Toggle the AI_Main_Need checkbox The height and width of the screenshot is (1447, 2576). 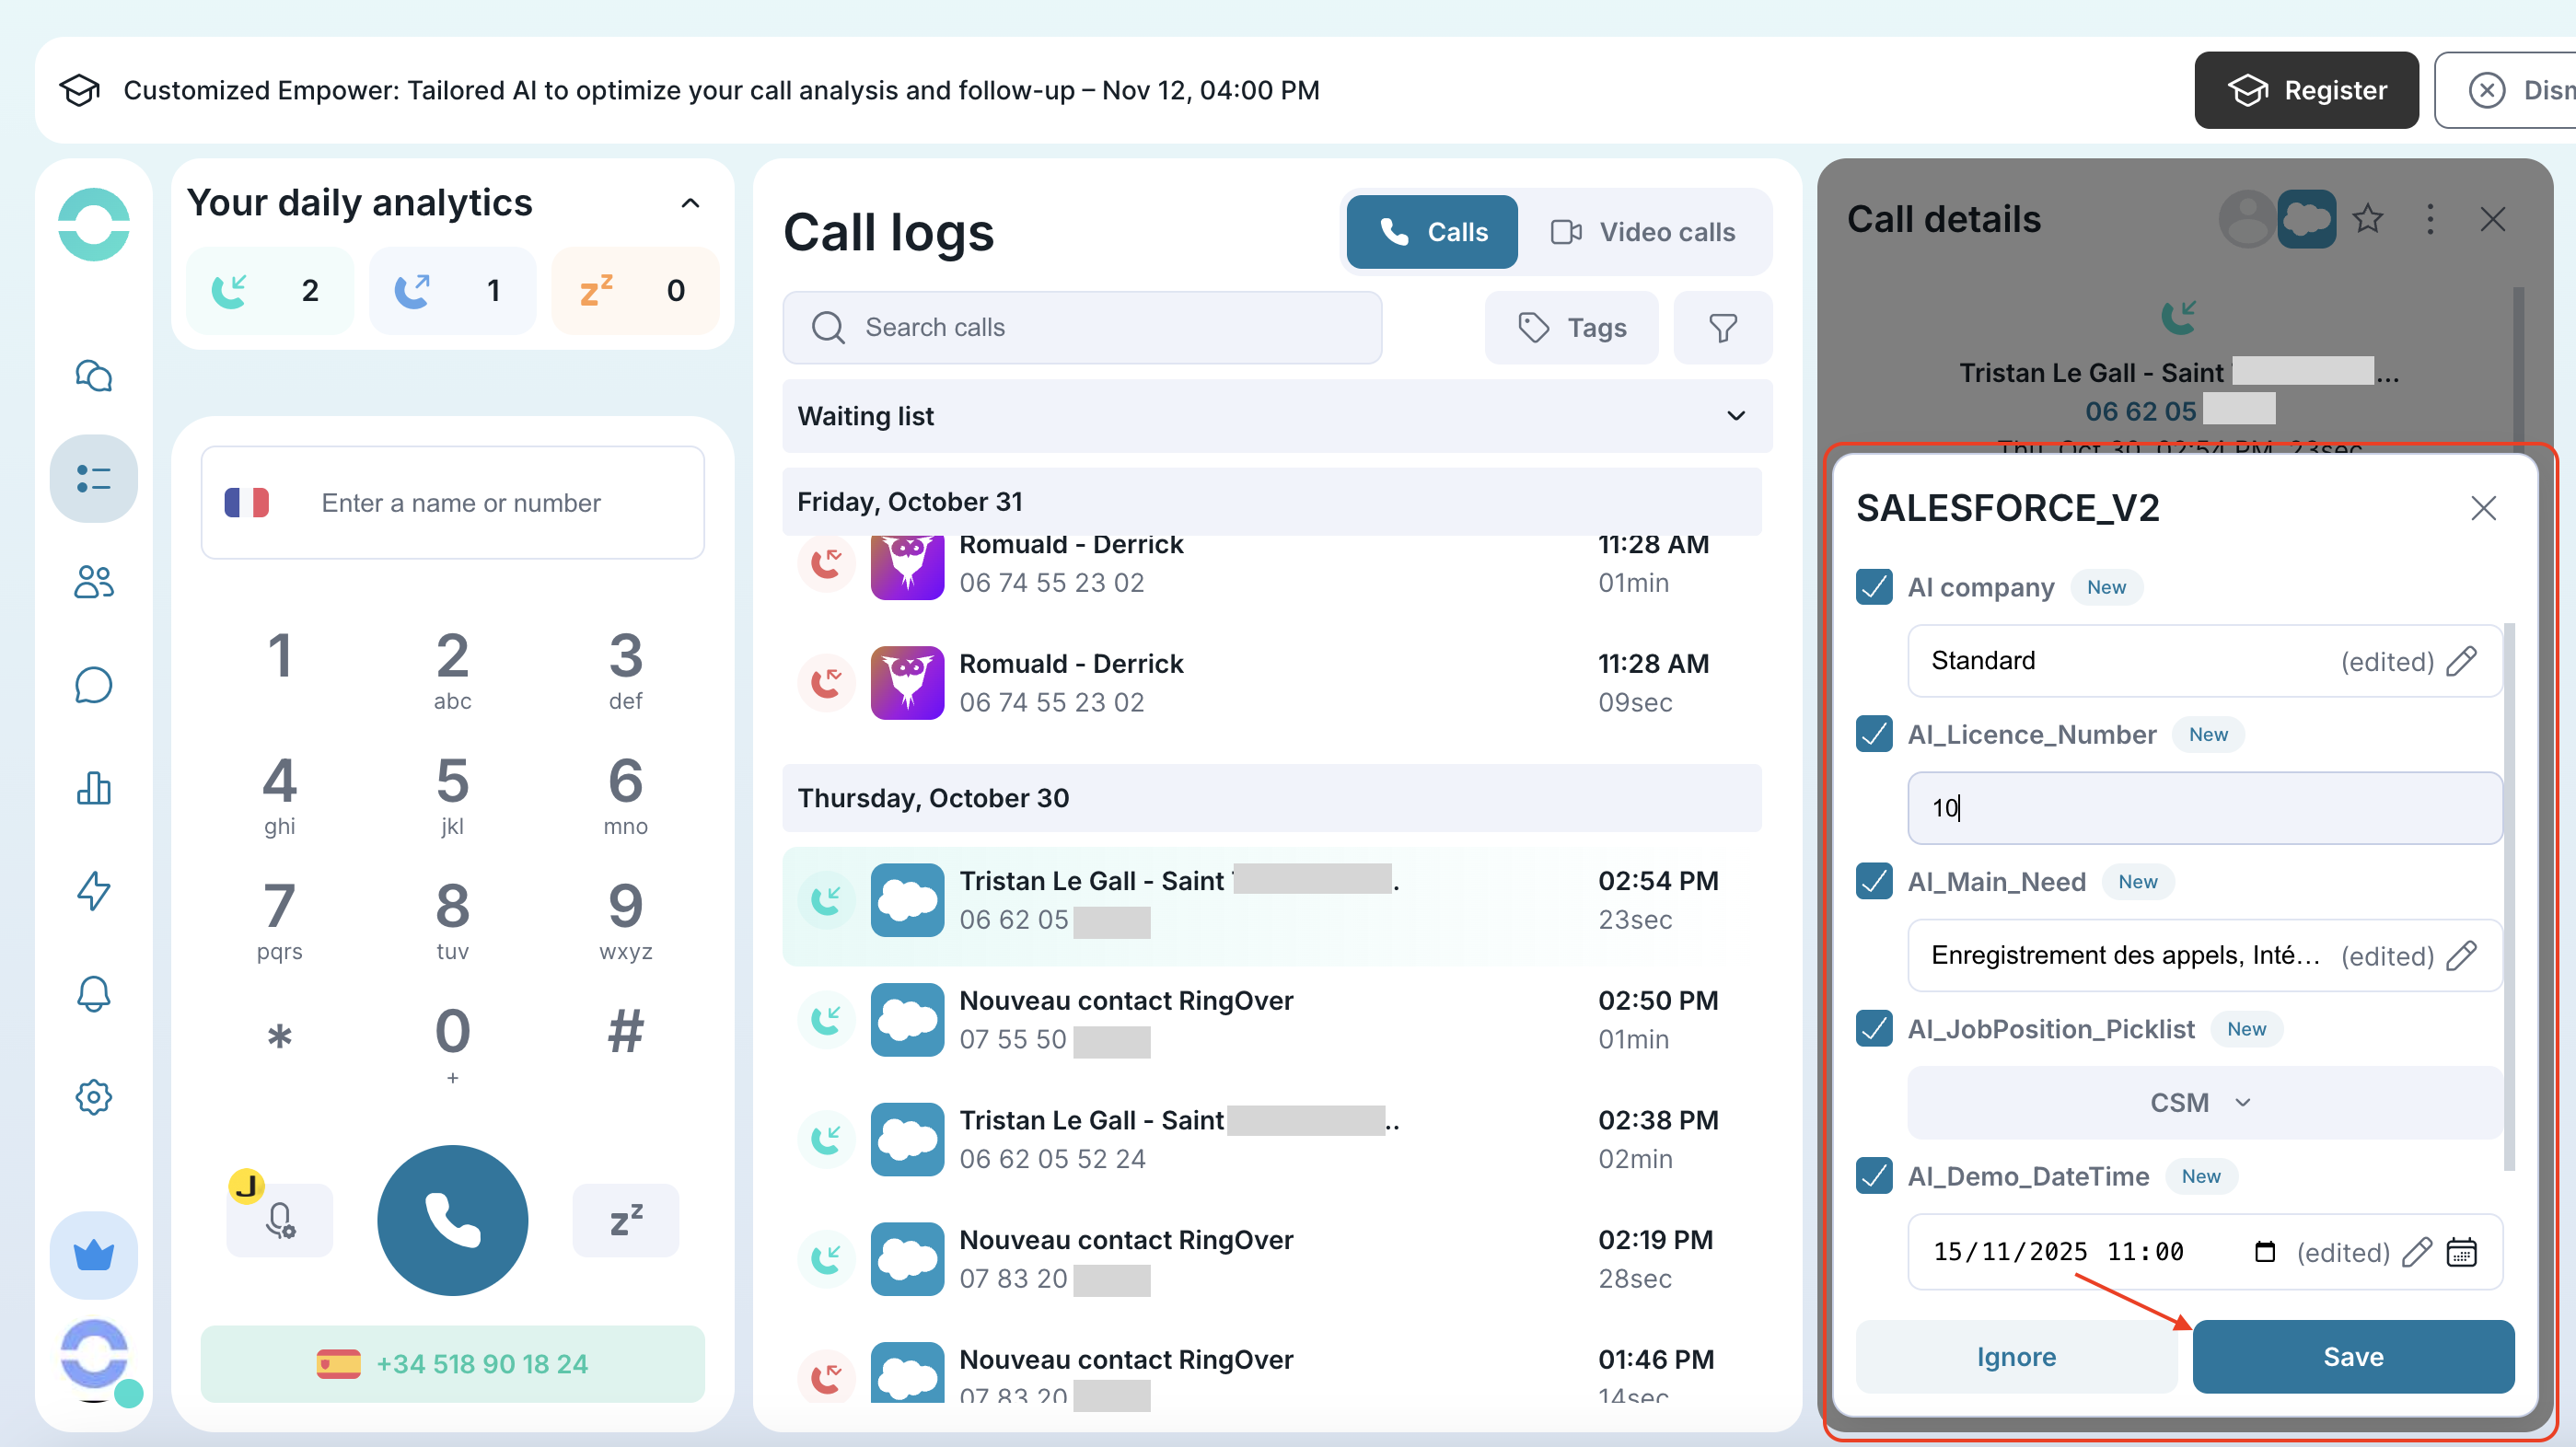[x=1873, y=881]
